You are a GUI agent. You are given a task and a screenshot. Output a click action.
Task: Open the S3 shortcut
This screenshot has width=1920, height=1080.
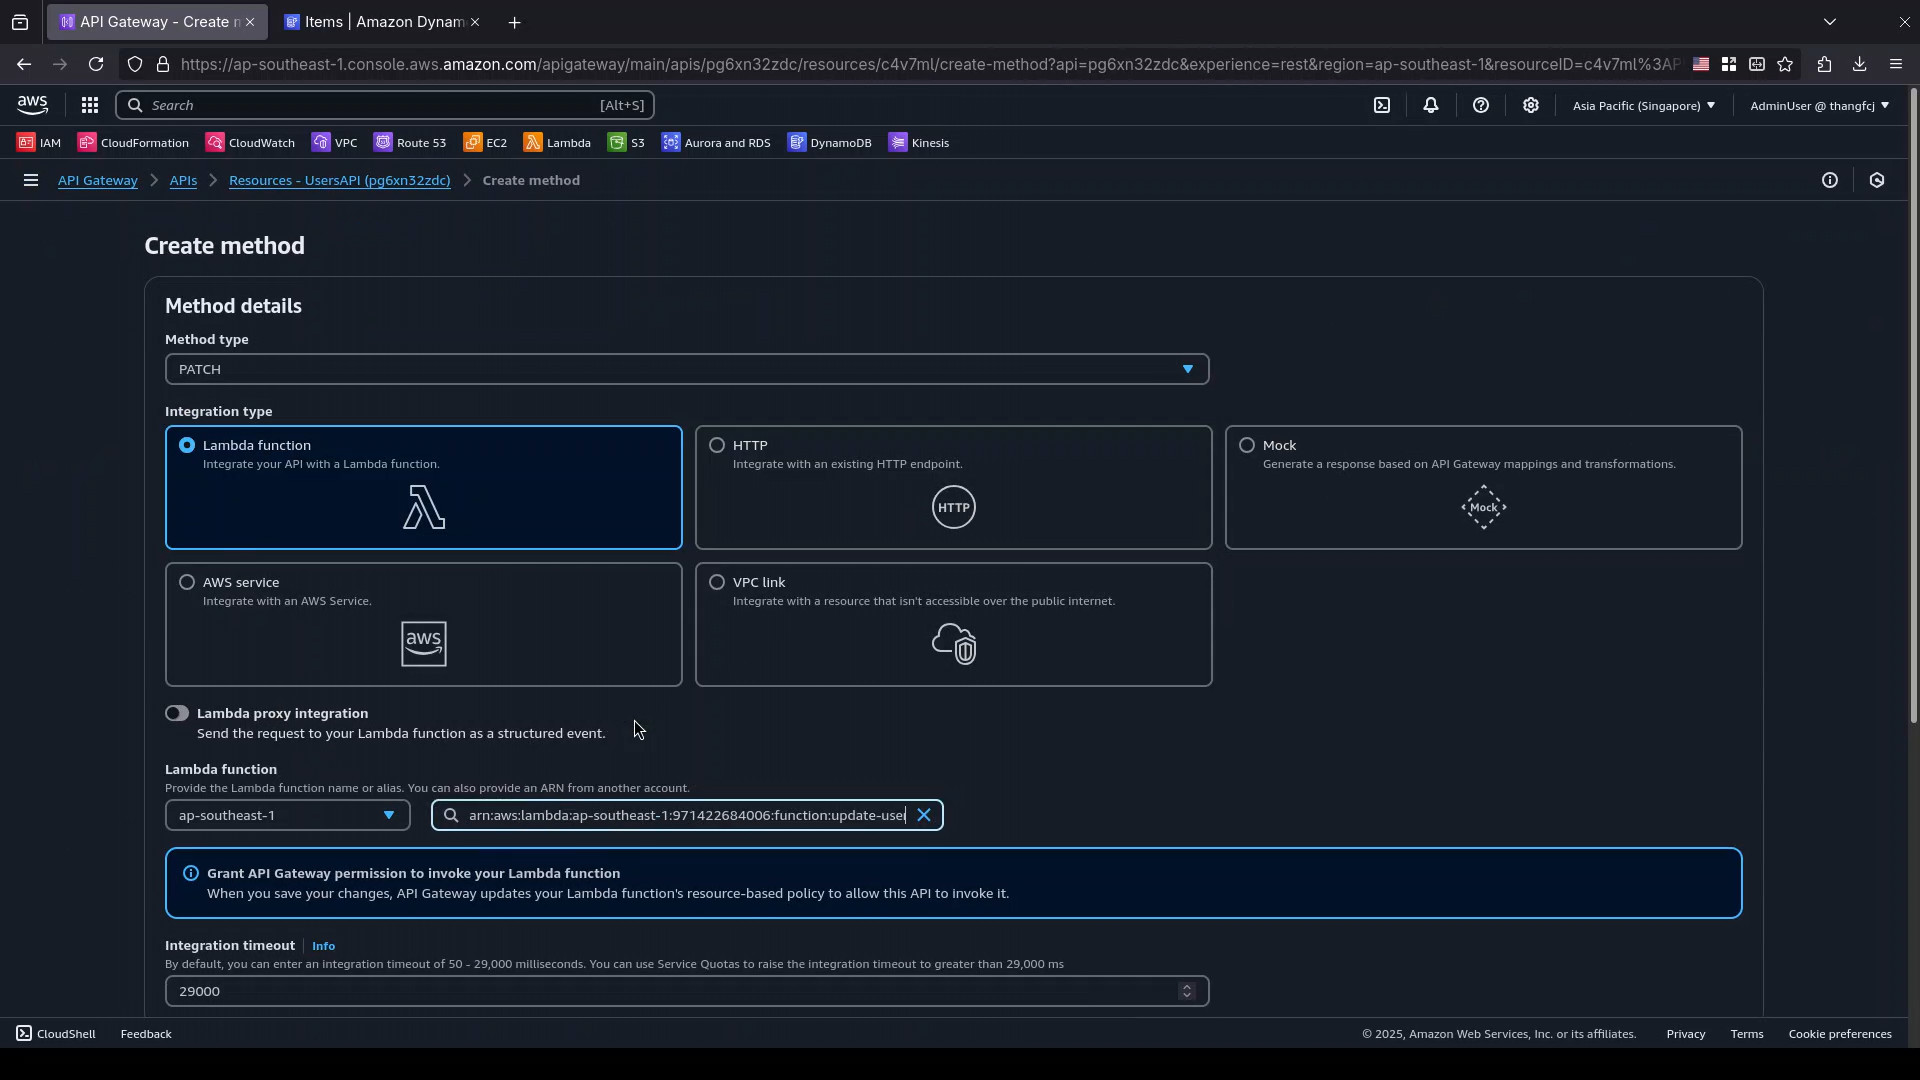626,143
